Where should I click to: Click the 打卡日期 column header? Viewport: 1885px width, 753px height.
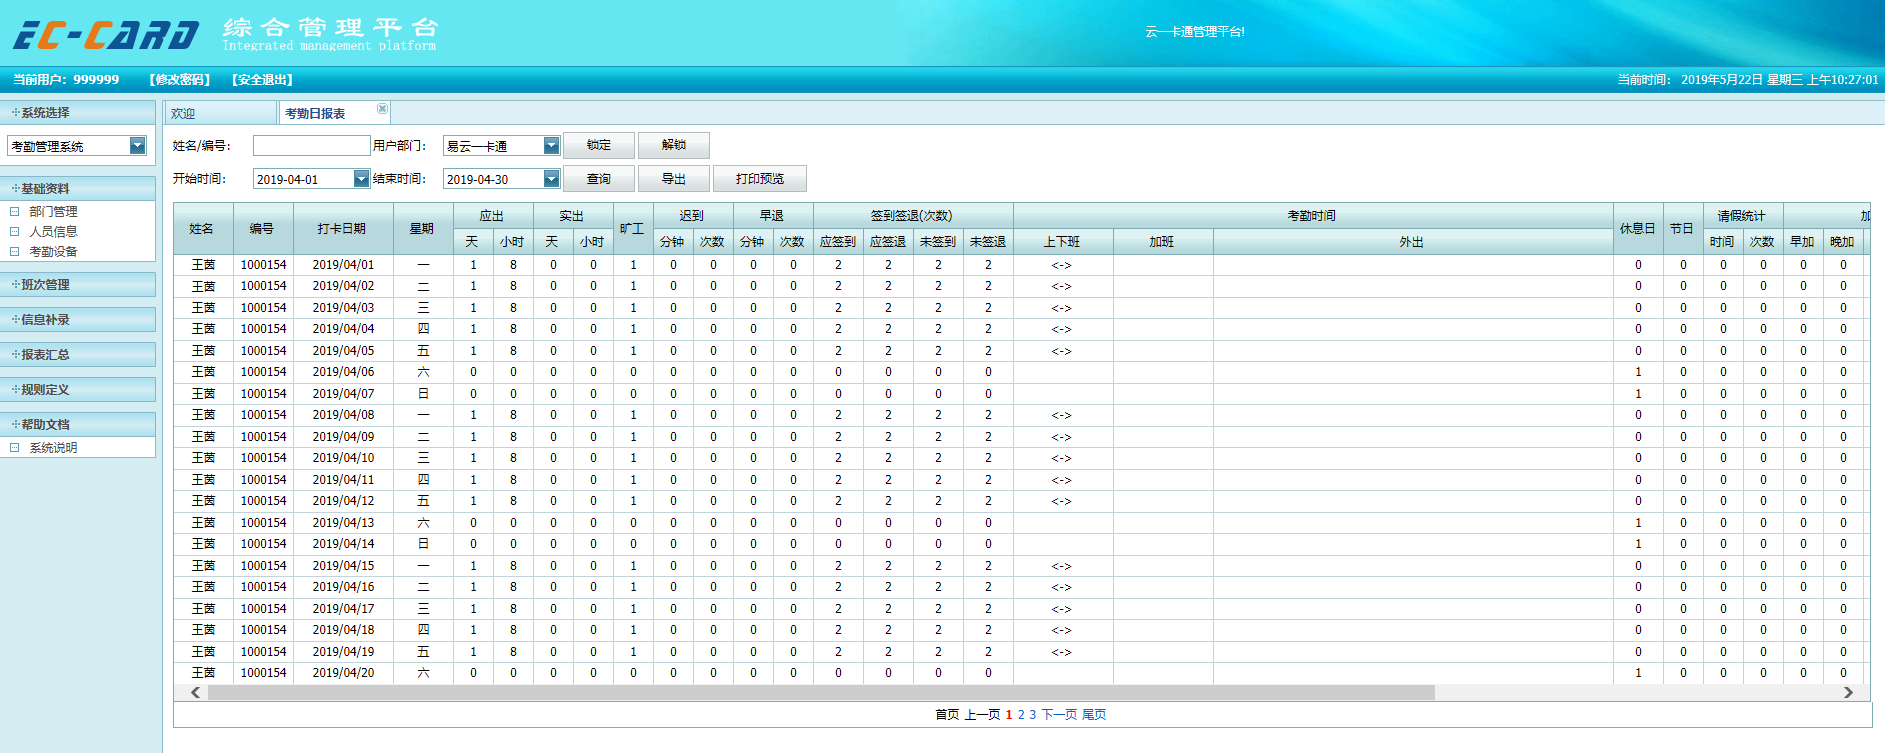343,229
